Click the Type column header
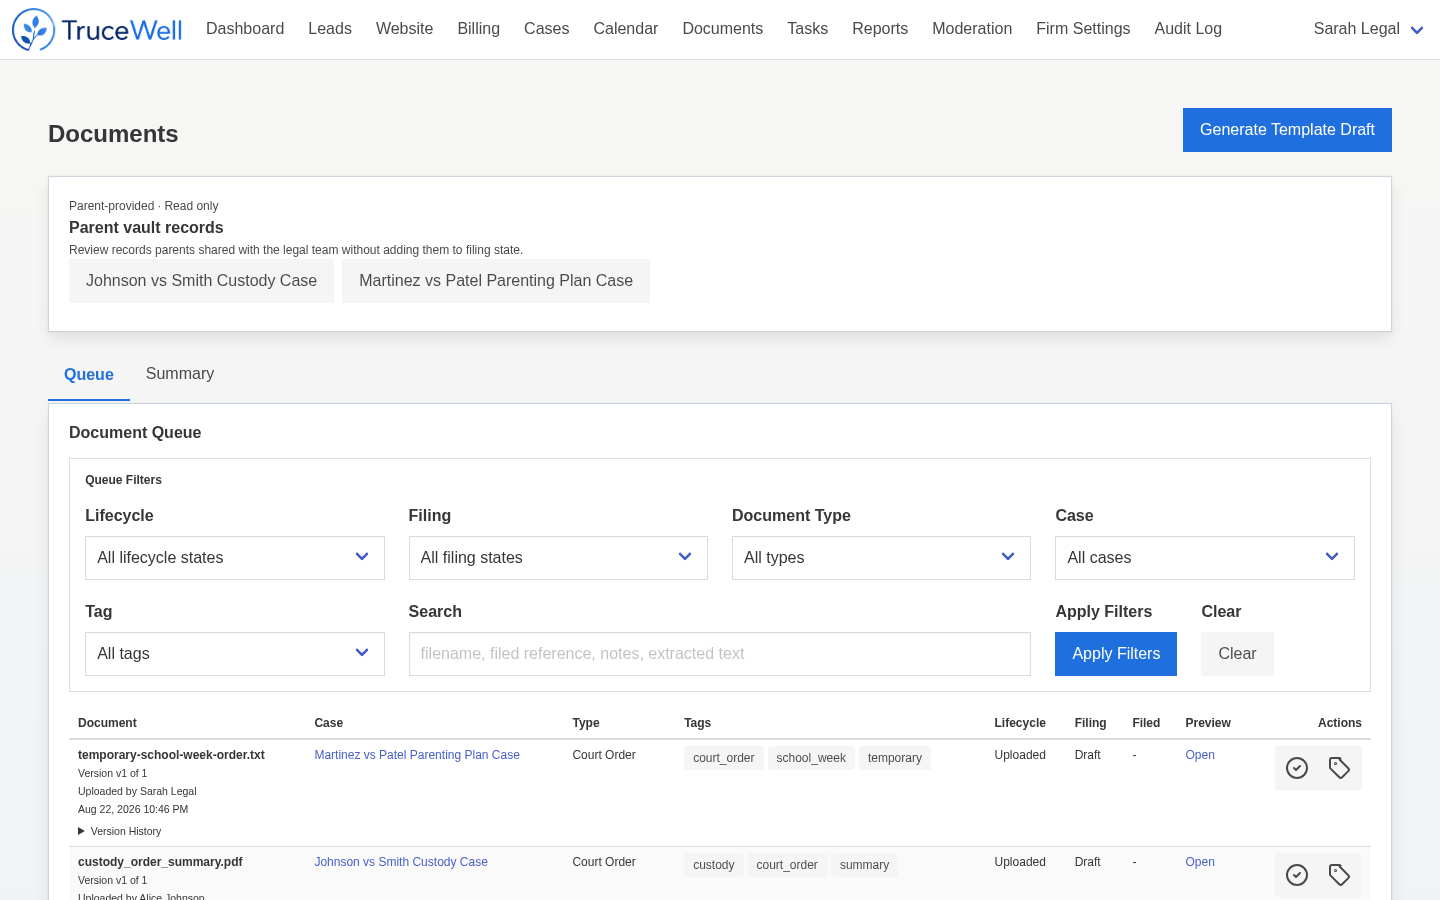 (x=586, y=723)
